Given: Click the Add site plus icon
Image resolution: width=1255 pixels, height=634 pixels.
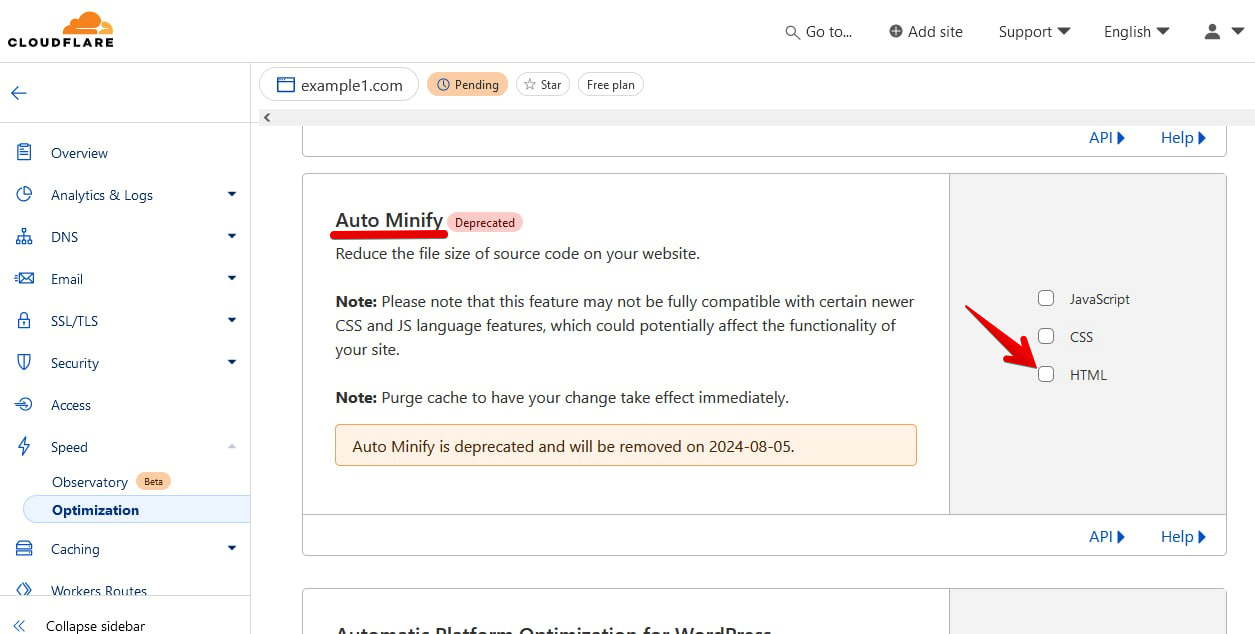Looking at the screenshot, I should 896,31.
